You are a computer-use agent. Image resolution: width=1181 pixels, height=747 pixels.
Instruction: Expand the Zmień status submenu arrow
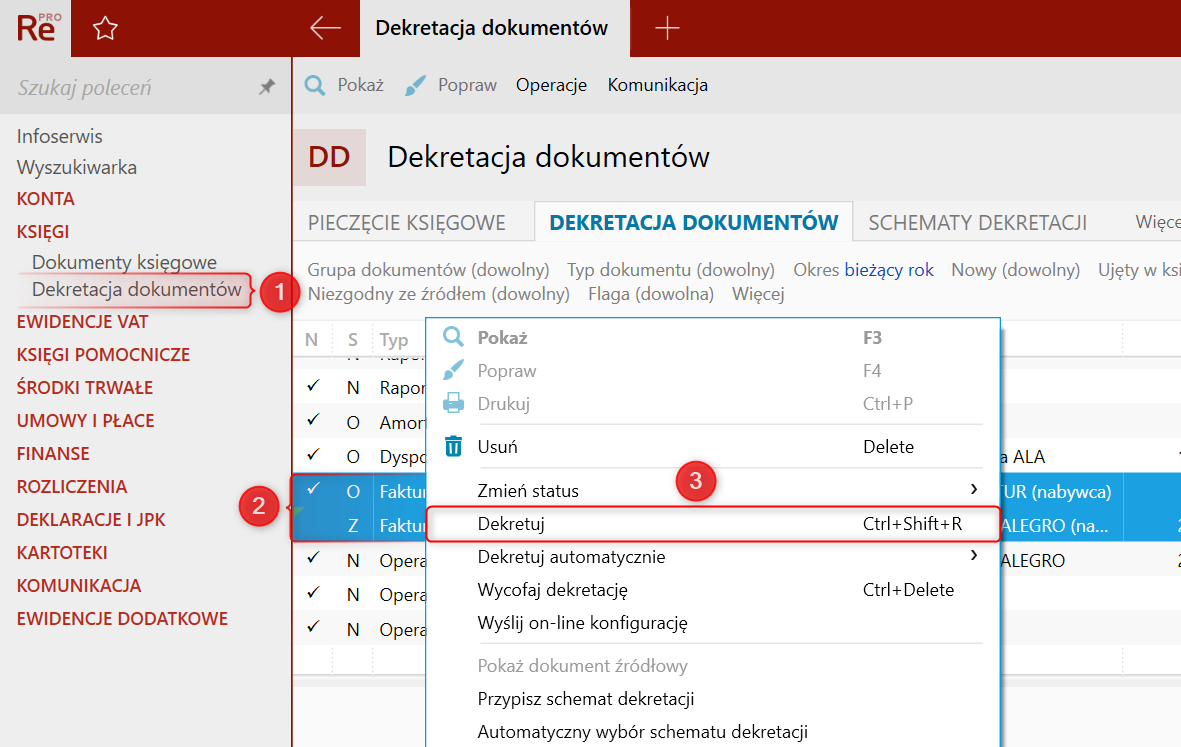click(974, 489)
